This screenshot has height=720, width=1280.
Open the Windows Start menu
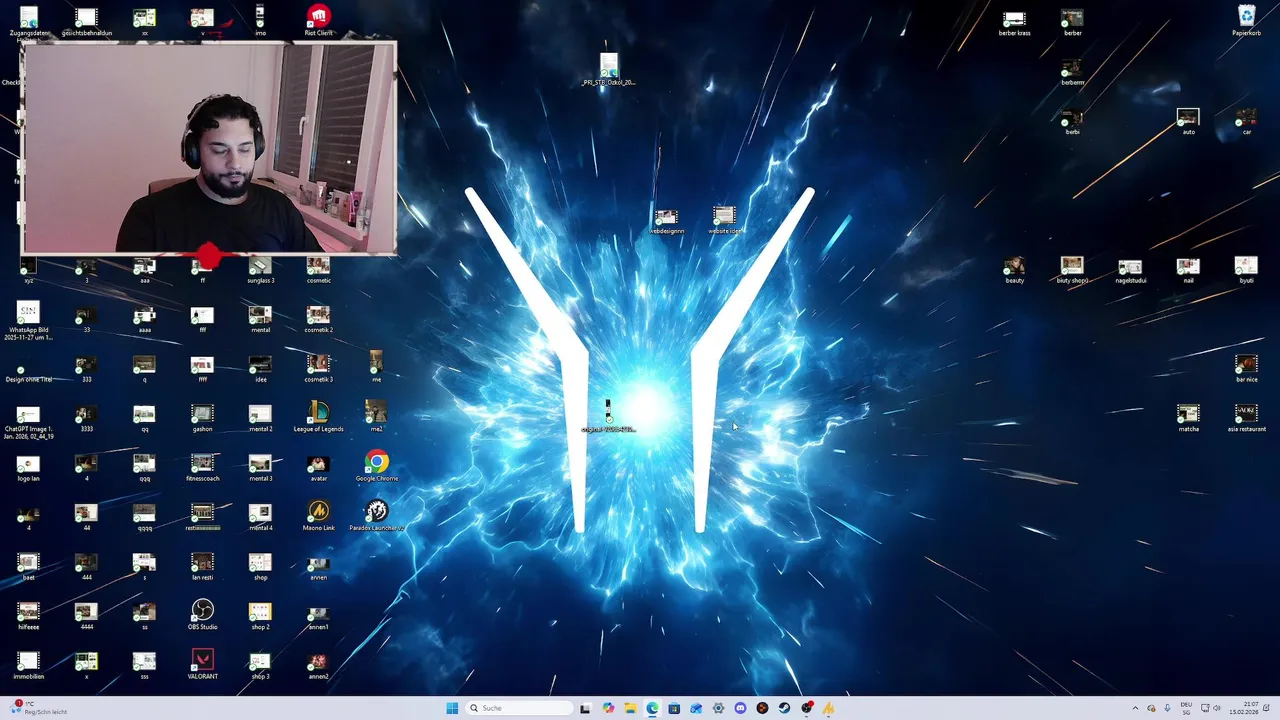[452, 708]
